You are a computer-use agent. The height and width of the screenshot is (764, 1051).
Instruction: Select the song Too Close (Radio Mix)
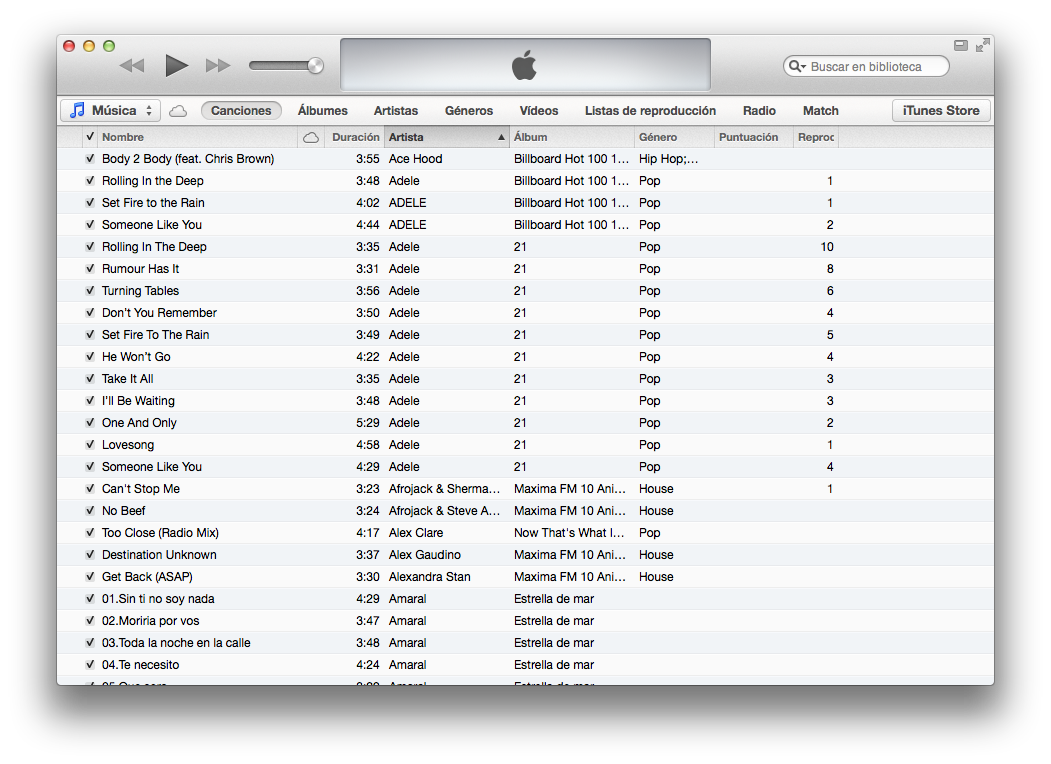coord(160,533)
